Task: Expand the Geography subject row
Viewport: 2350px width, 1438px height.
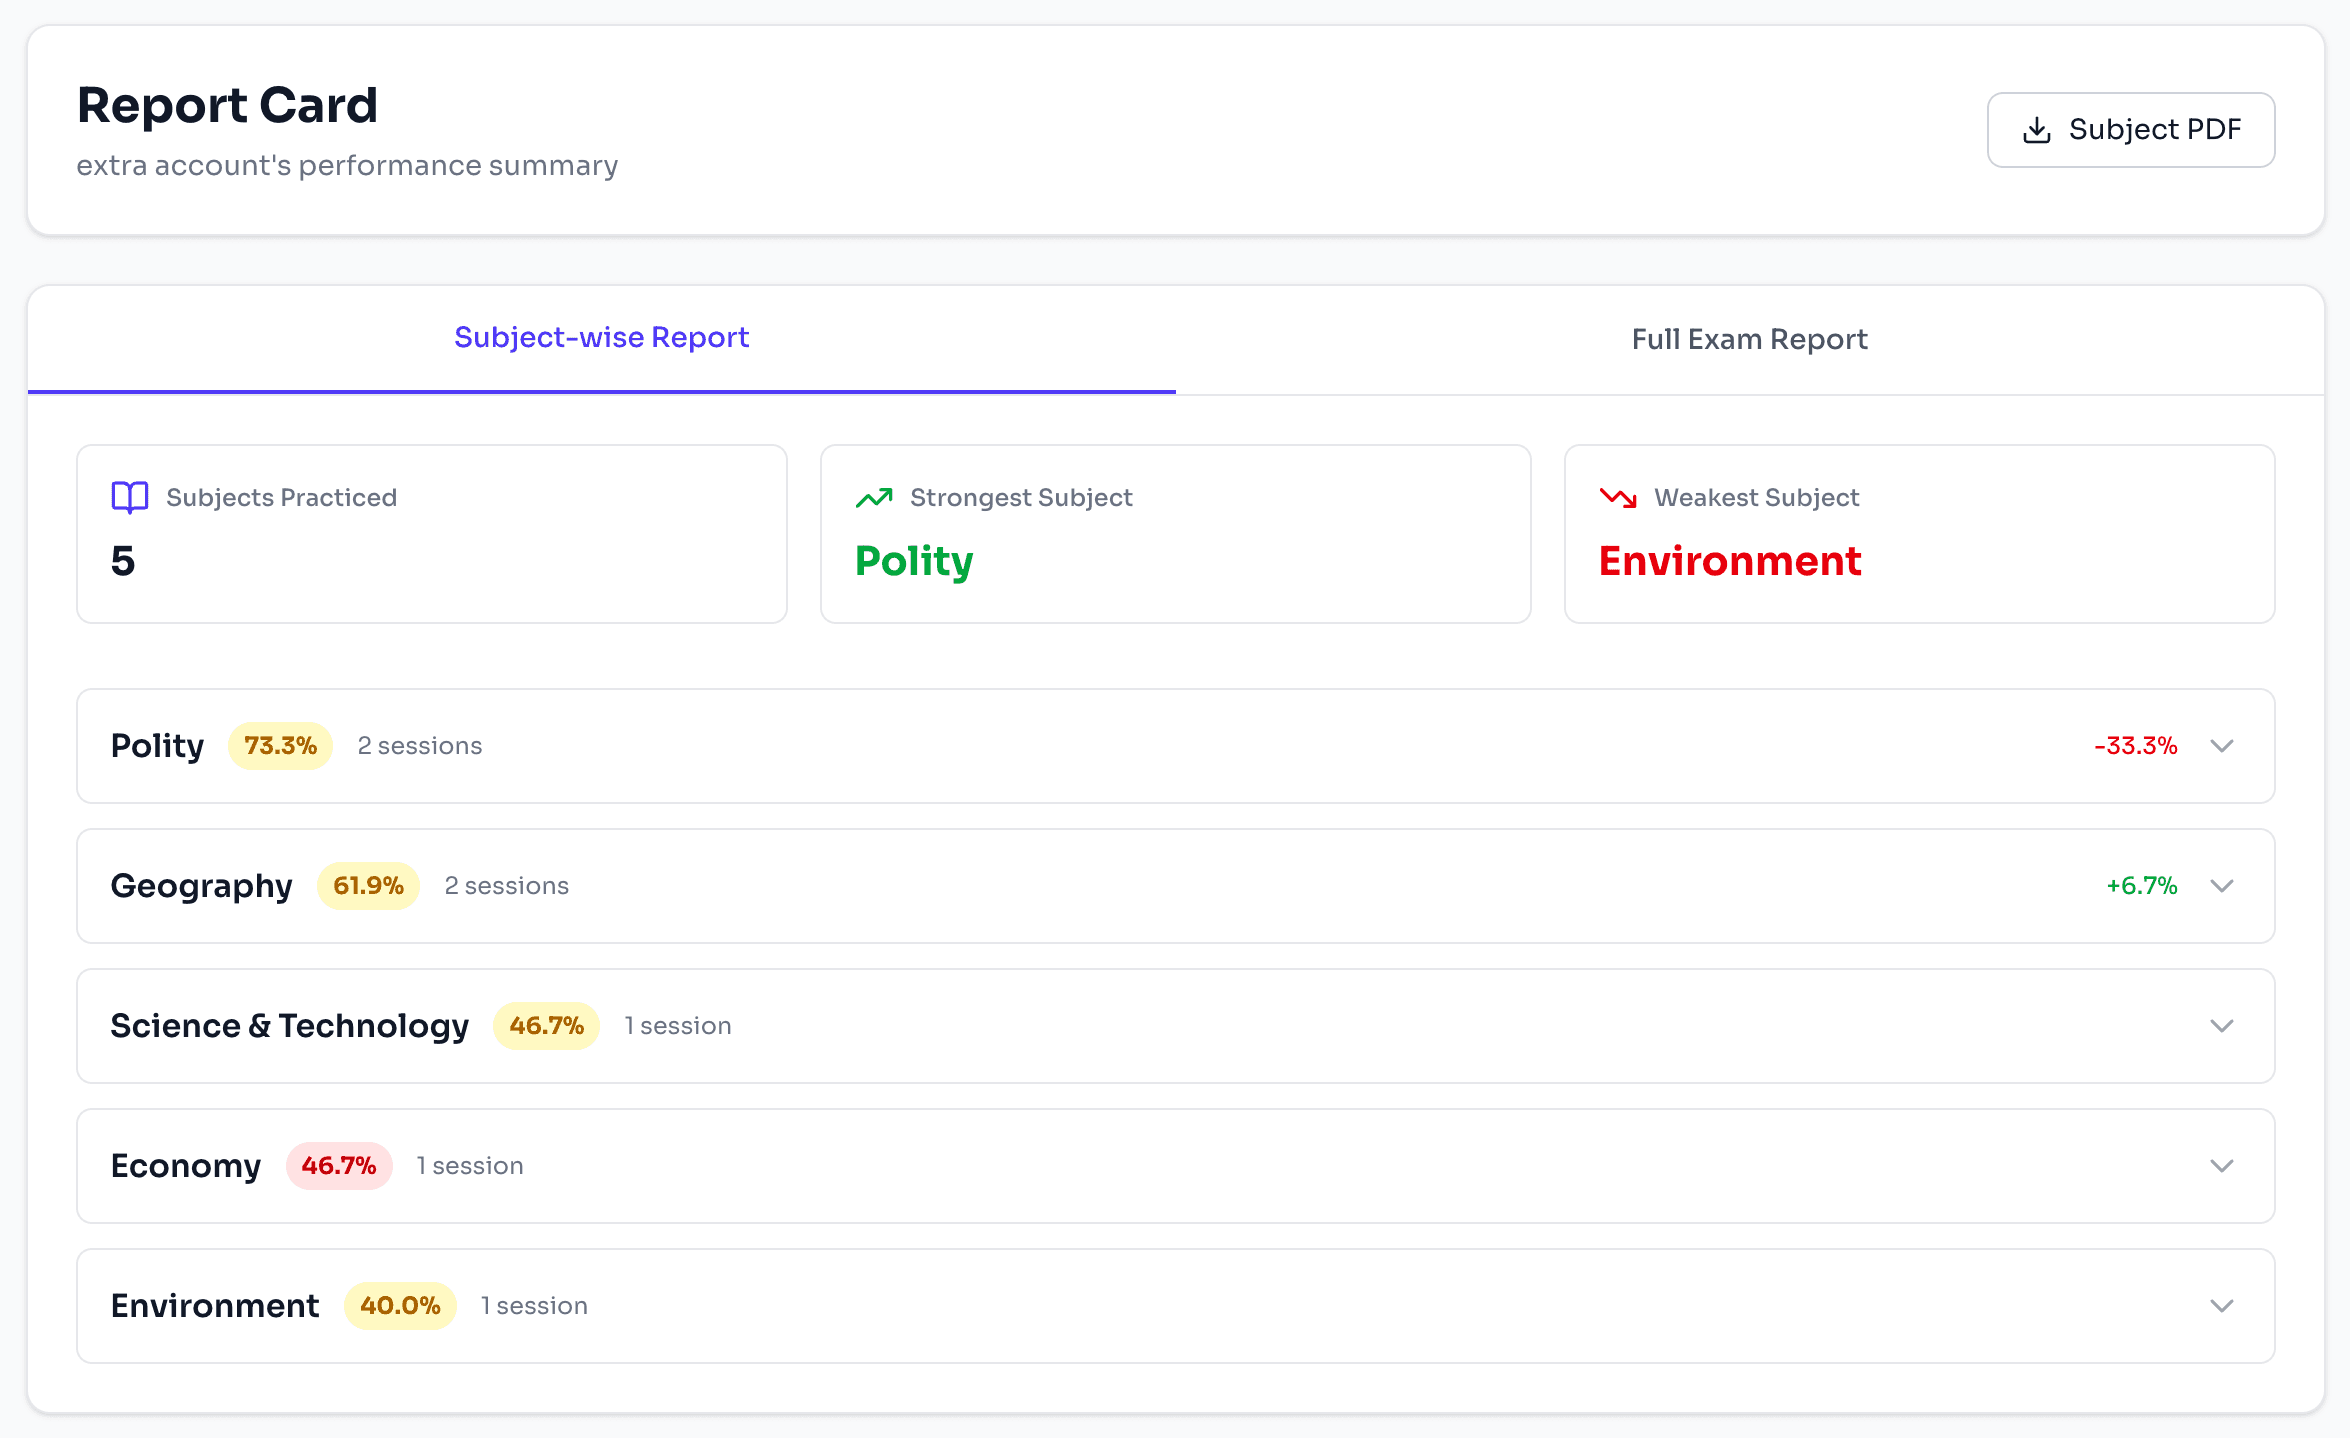Action: 2222,885
